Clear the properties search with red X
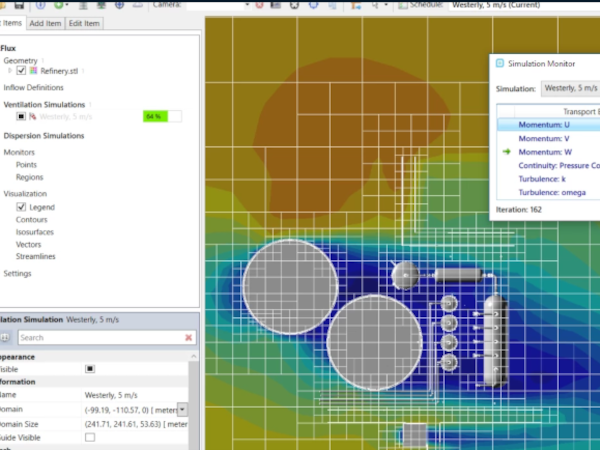 click(x=188, y=338)
